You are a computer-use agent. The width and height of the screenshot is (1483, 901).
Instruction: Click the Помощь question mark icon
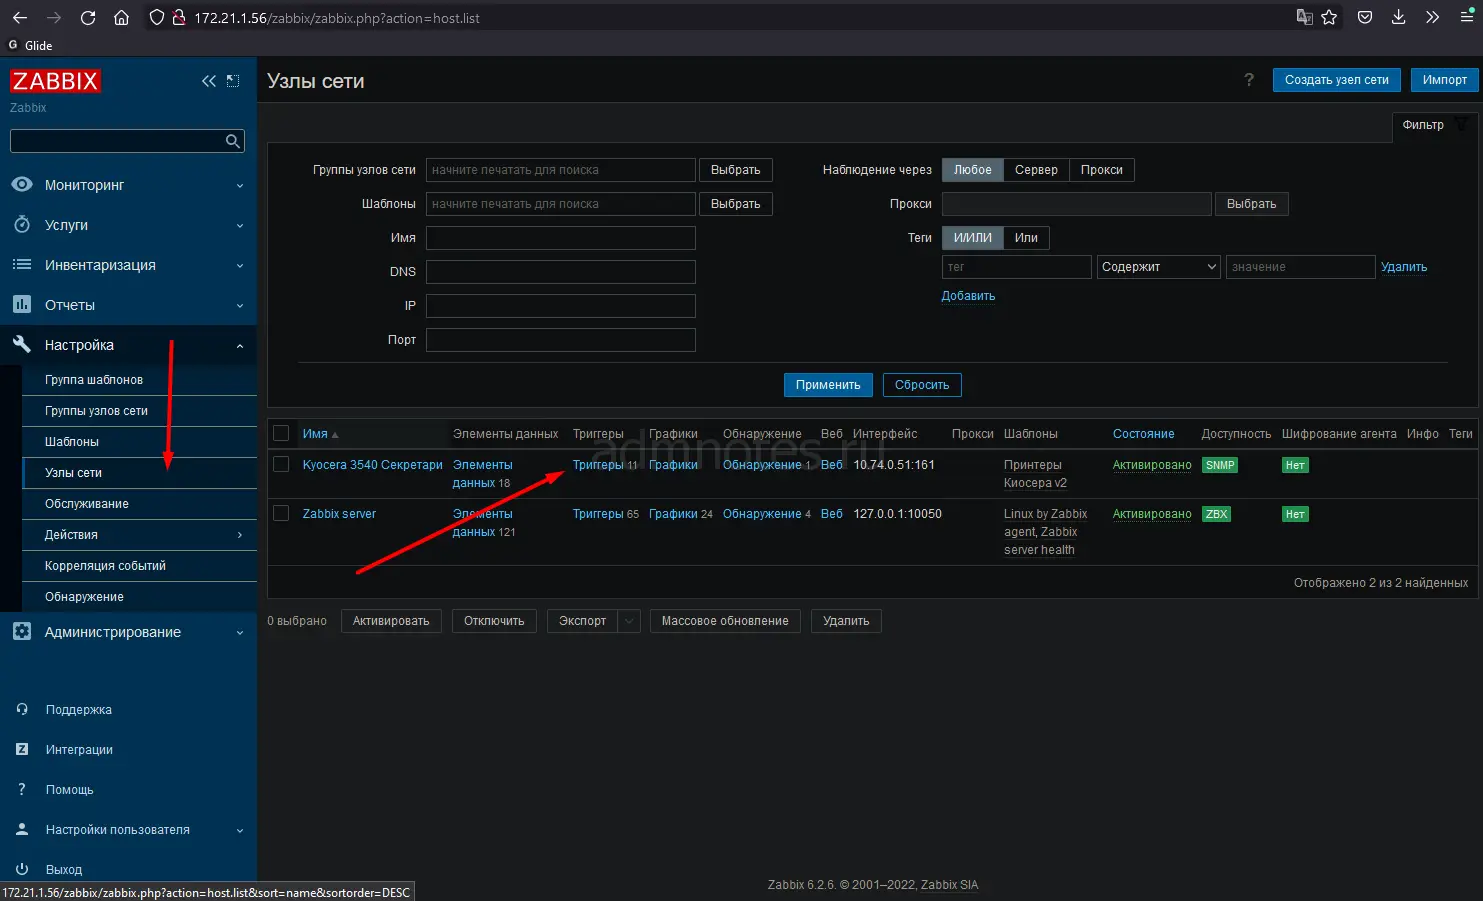point(22,789)
